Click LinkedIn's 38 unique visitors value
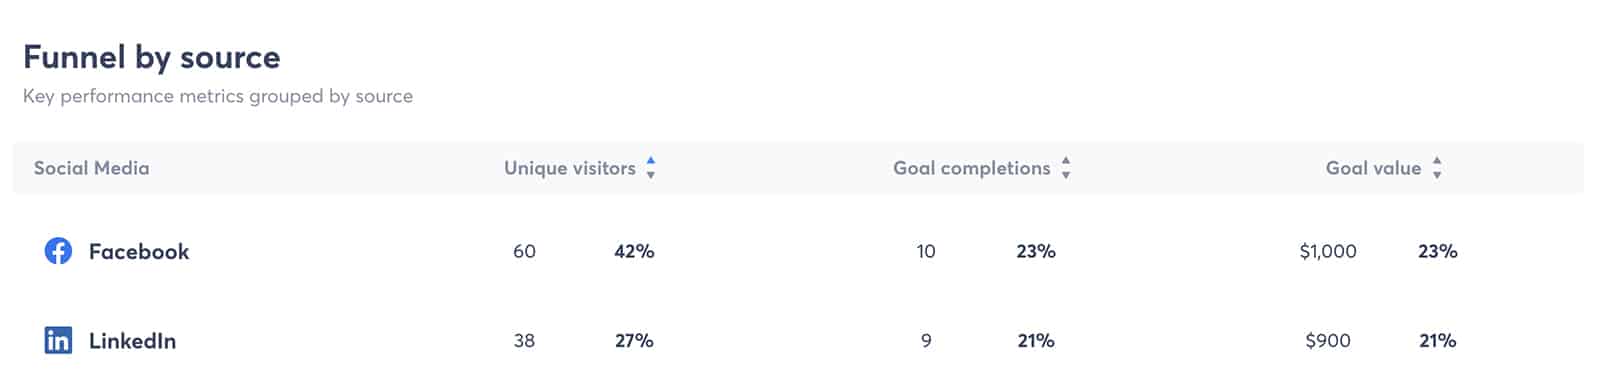This screenshot has width=1600, height=389. click(524, 340)
